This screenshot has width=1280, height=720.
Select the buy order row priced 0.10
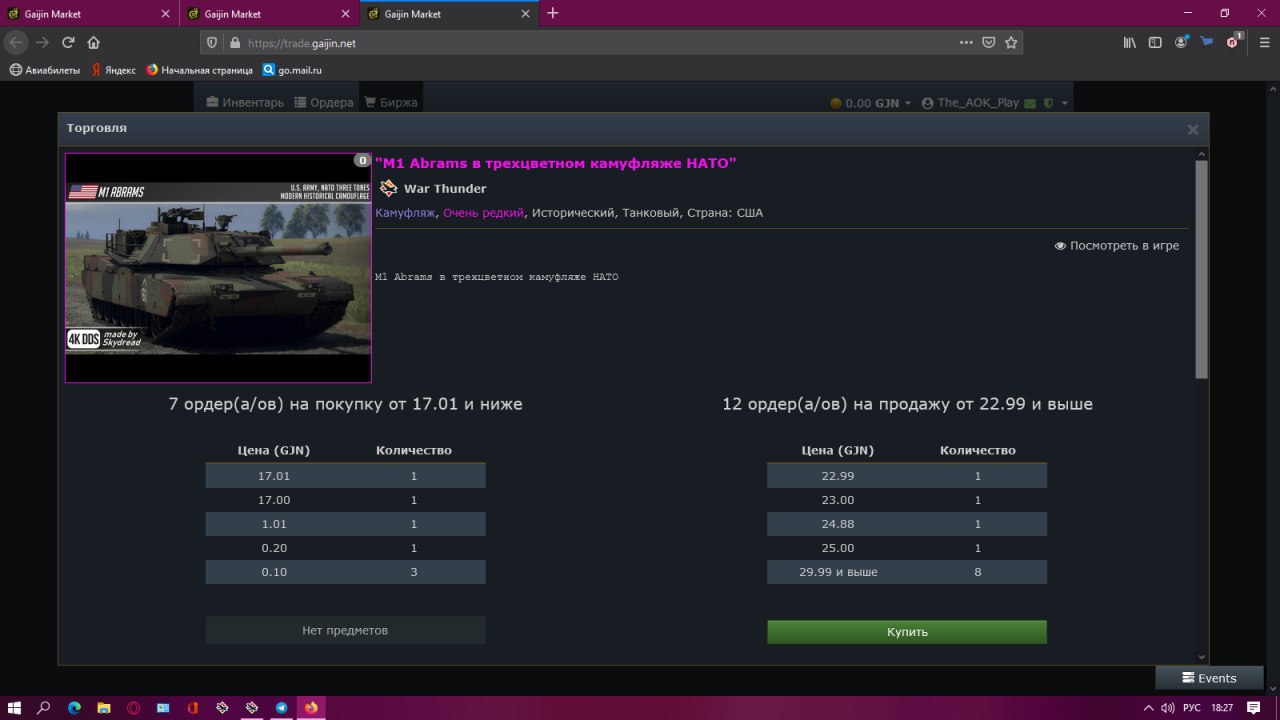tap(345, 572)
